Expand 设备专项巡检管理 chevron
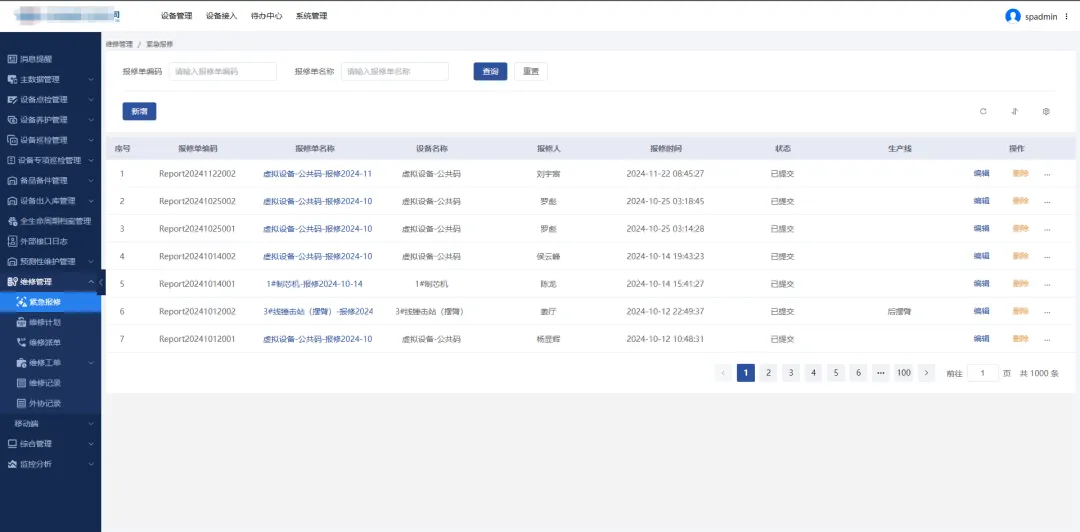 (x=91, y=161)
